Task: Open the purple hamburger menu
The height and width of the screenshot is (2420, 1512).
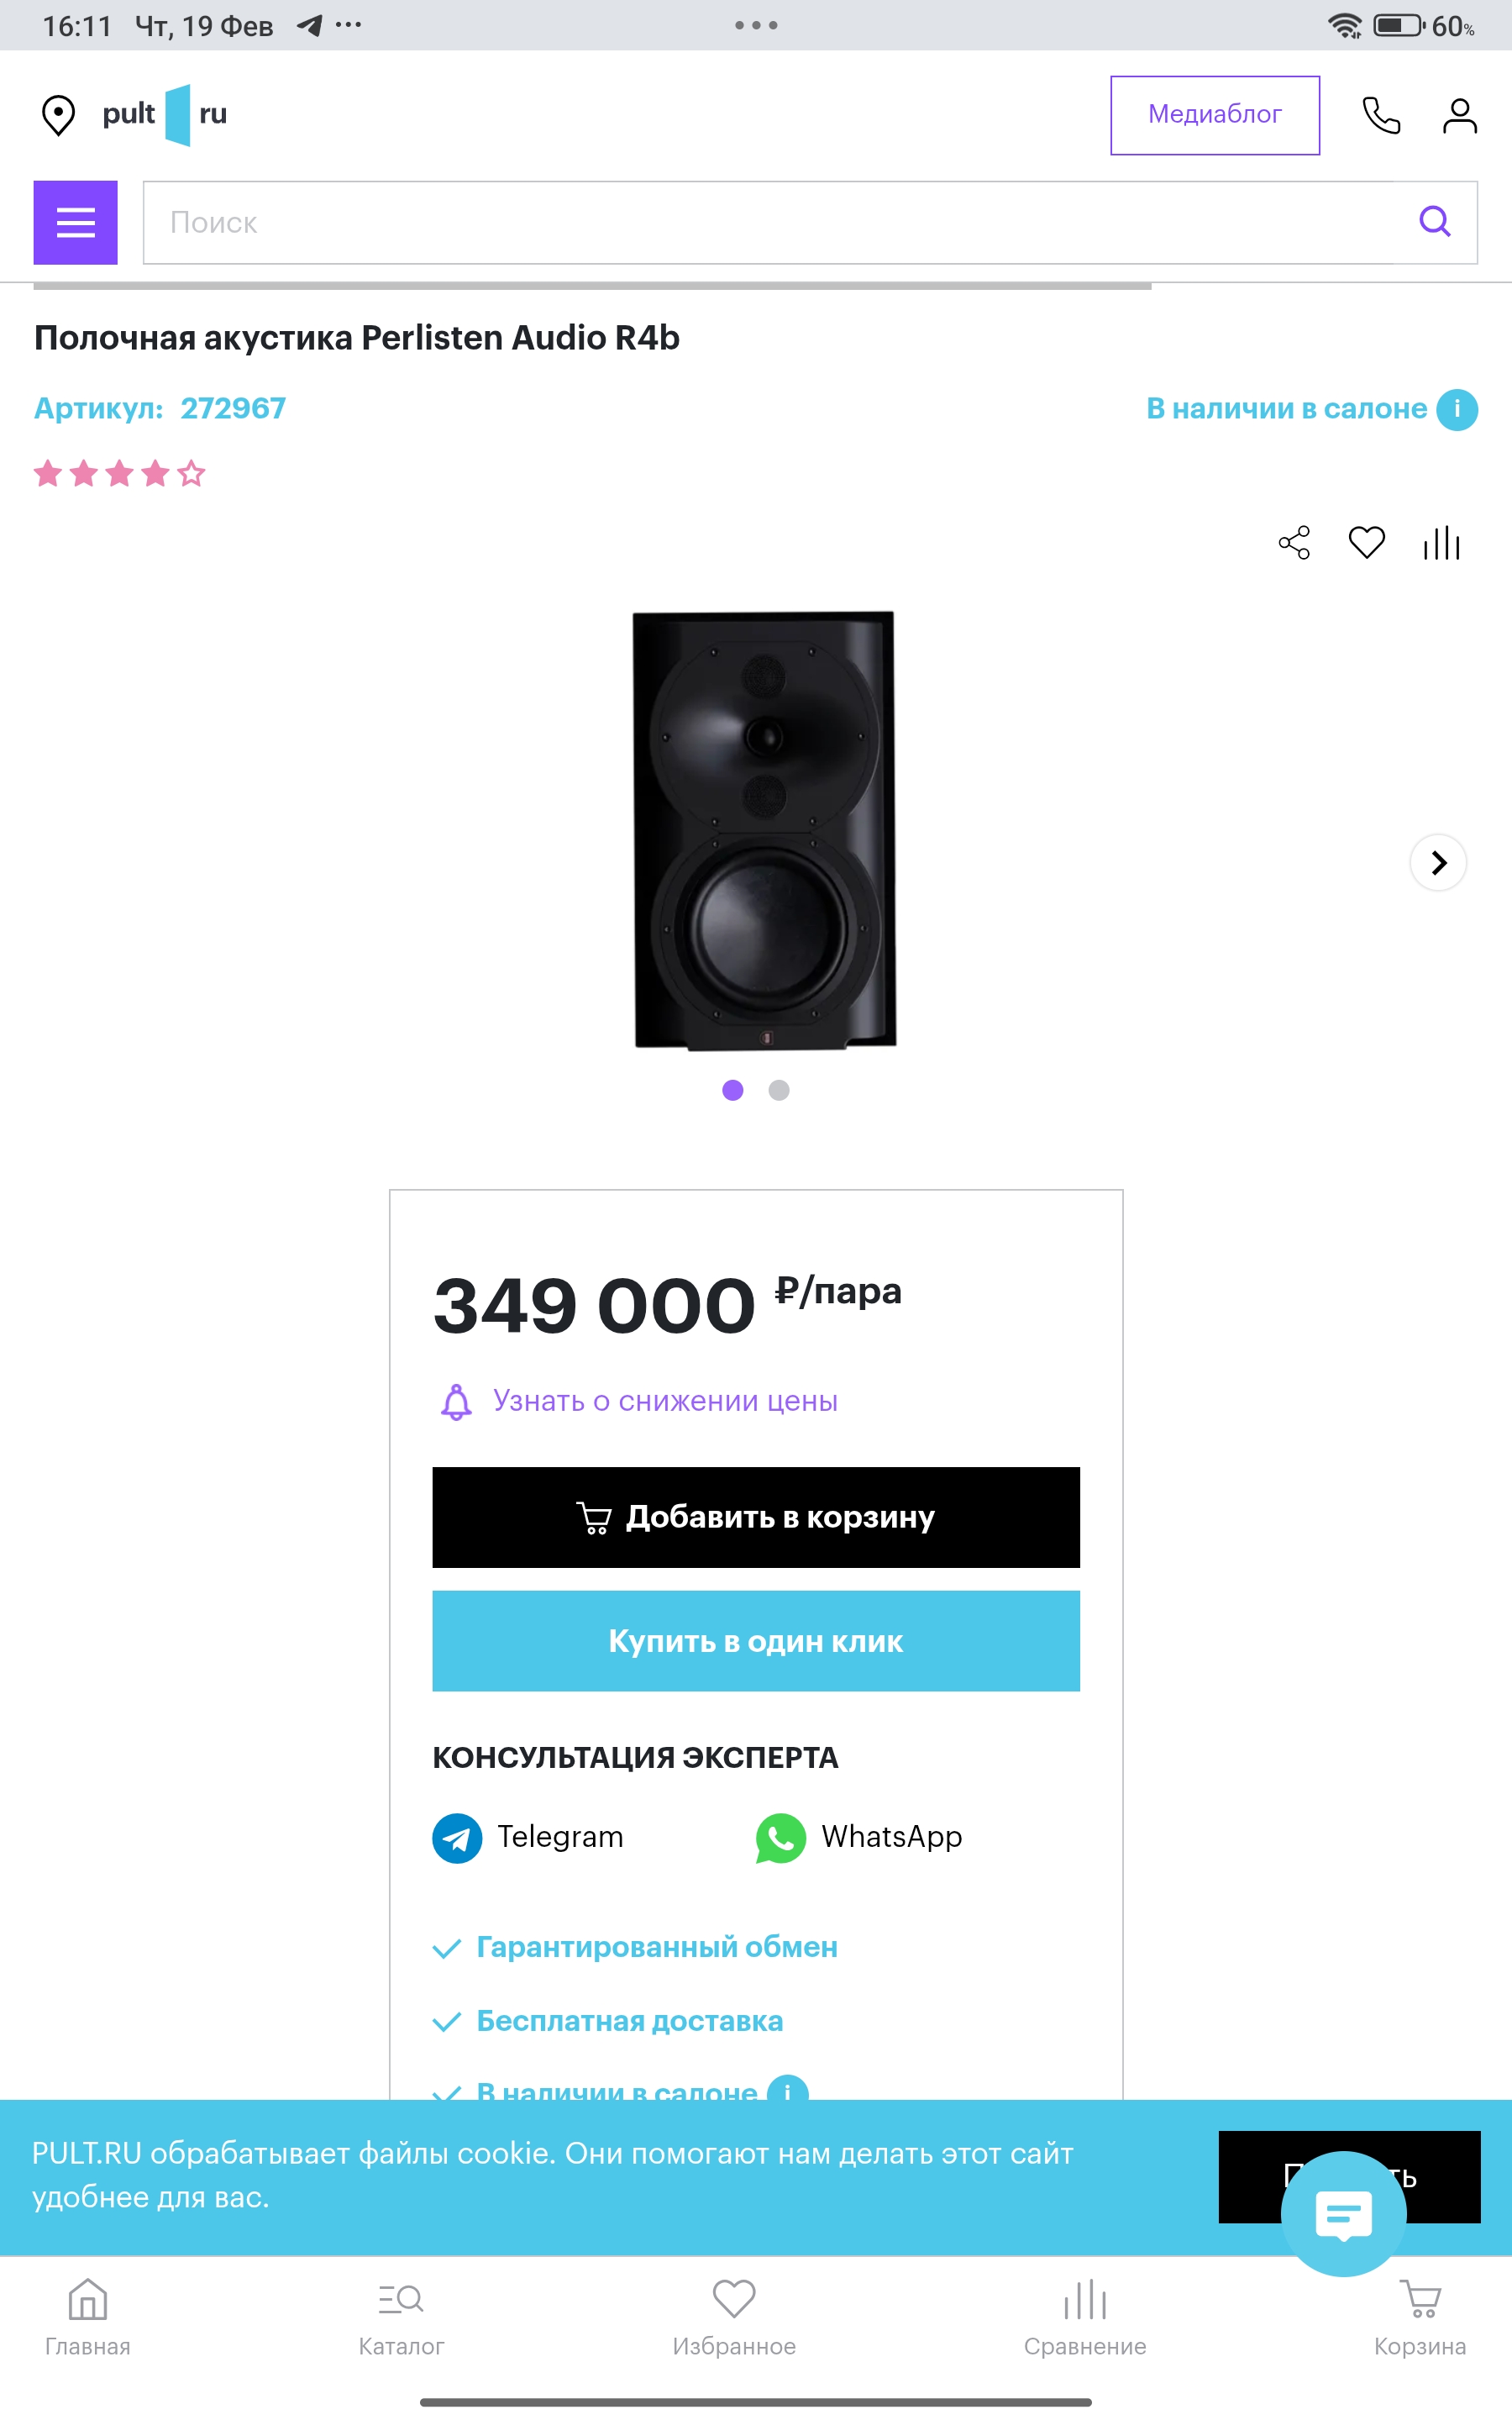Action: click(76, 223)
